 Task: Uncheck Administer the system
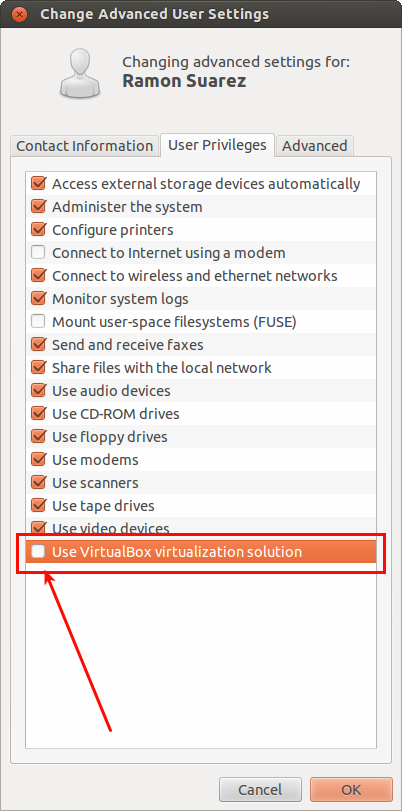(38, 206)
